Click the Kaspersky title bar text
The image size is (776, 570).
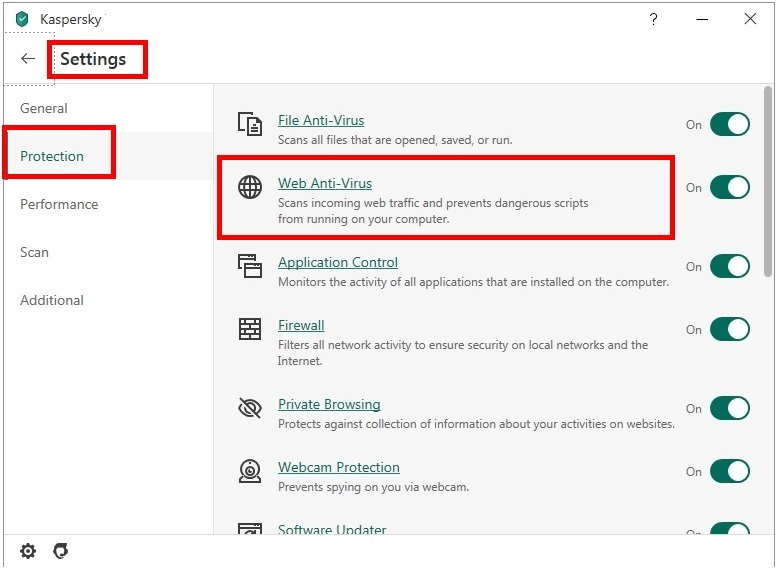click(70, 19)
